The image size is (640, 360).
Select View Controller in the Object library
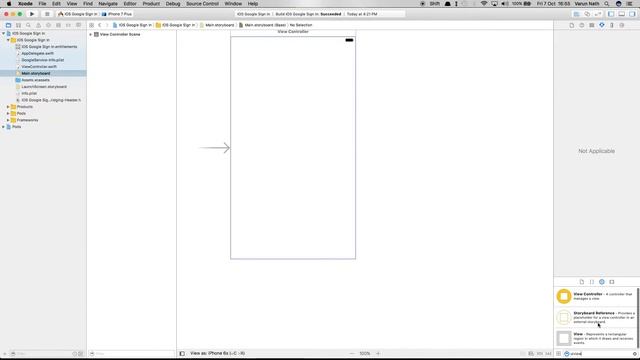click(596, 296)
